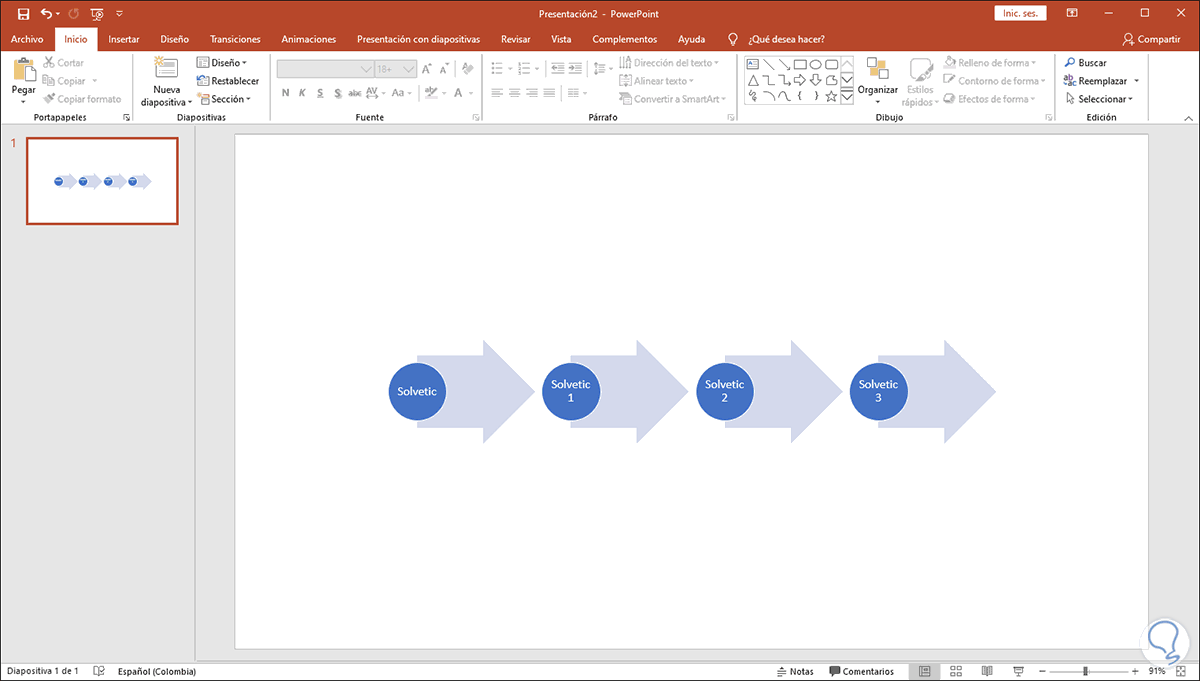Click Español (Colombia) language indicator
The image size is (1200, 681).
157,671
